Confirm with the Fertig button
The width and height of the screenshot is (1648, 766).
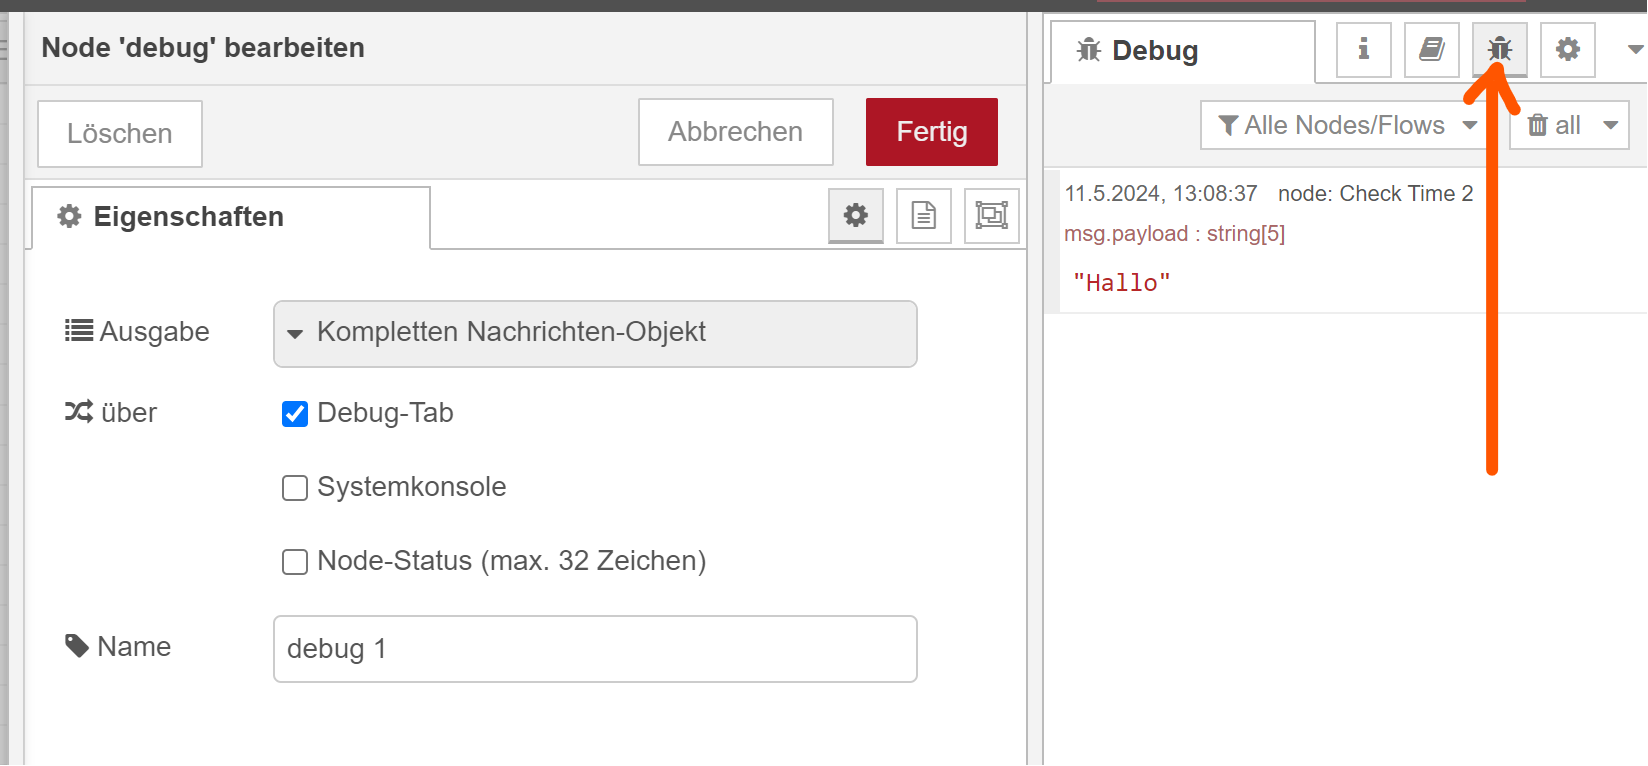pos(932,132)
